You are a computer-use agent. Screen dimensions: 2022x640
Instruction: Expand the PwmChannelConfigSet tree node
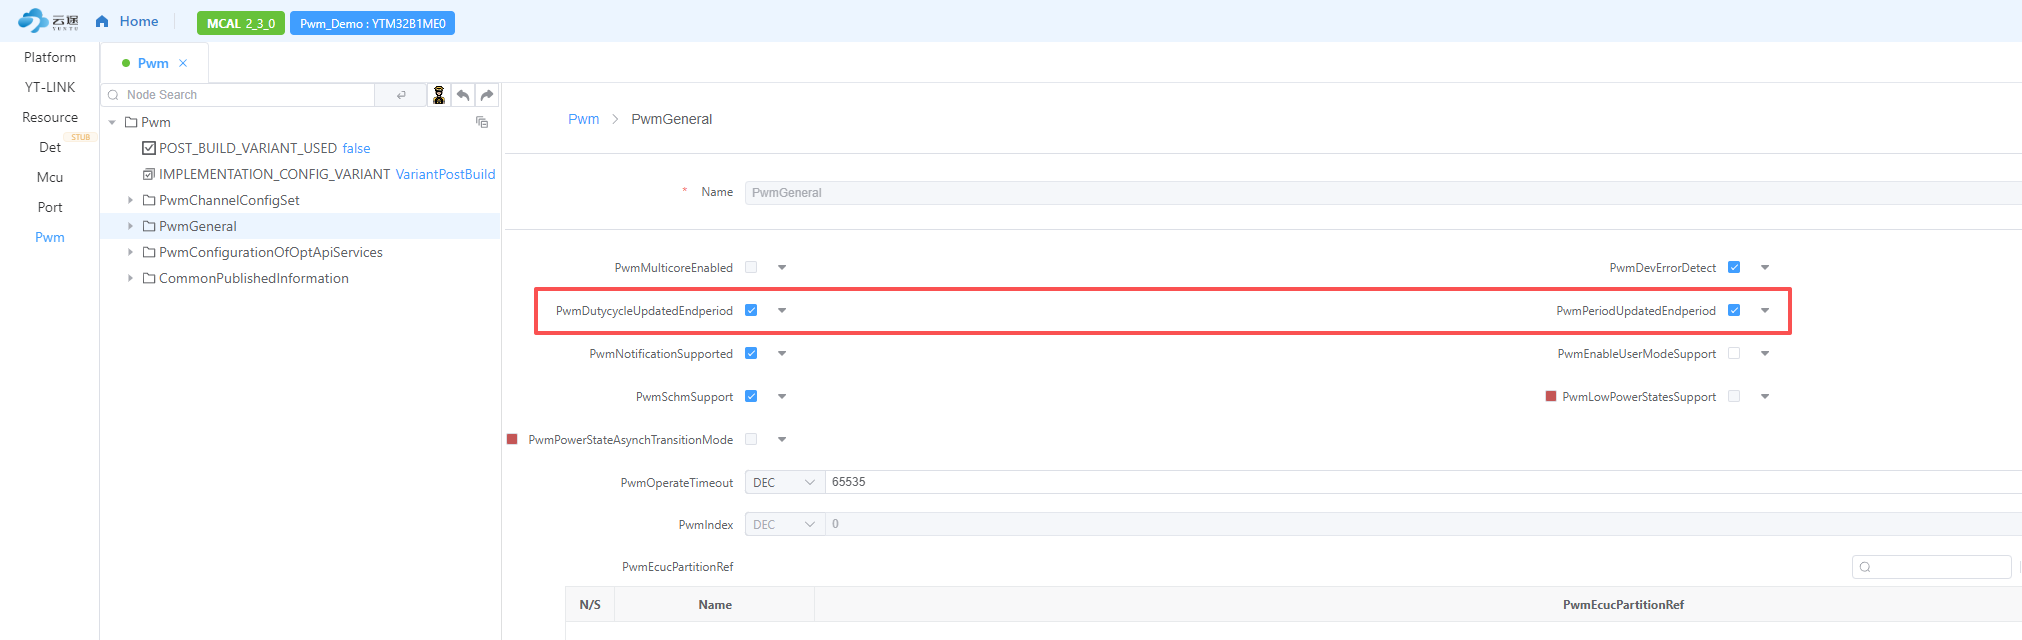click(130, 200)
